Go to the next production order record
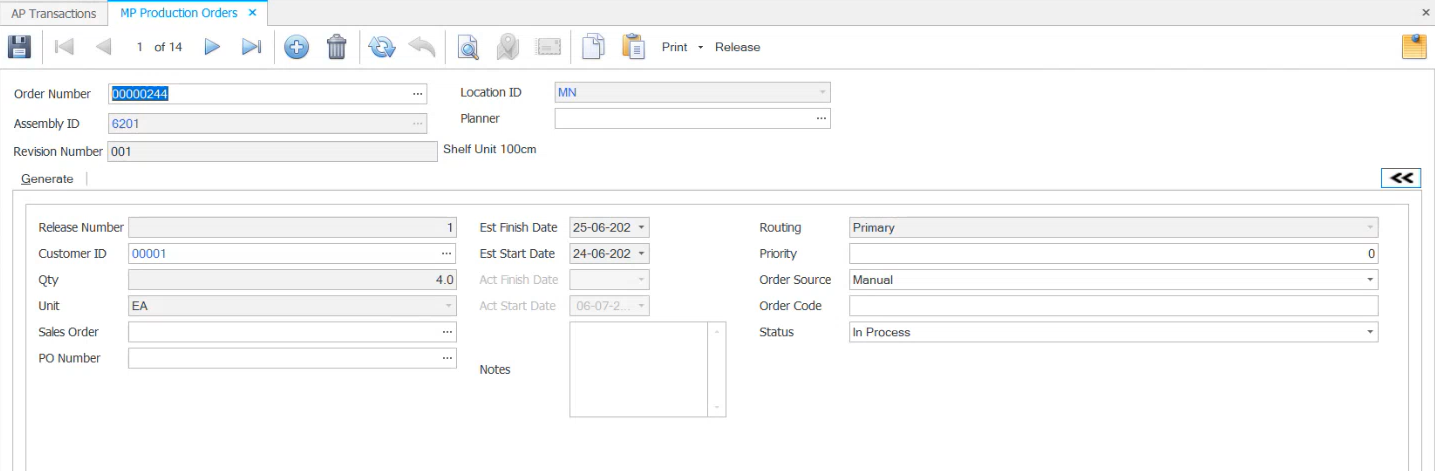This screenshot has height=471, width=1435. [x=212, y=47]
